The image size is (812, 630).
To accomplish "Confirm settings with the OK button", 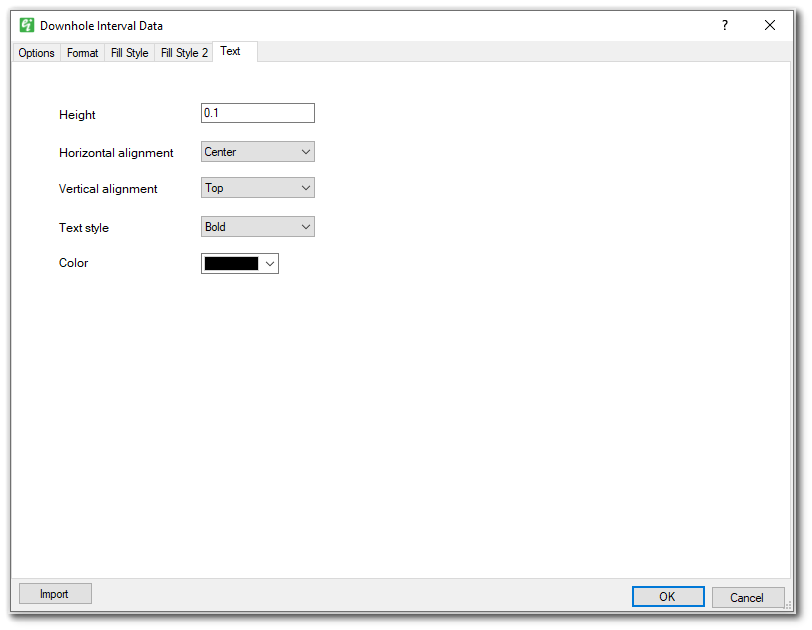I will (x=667, y=596).
